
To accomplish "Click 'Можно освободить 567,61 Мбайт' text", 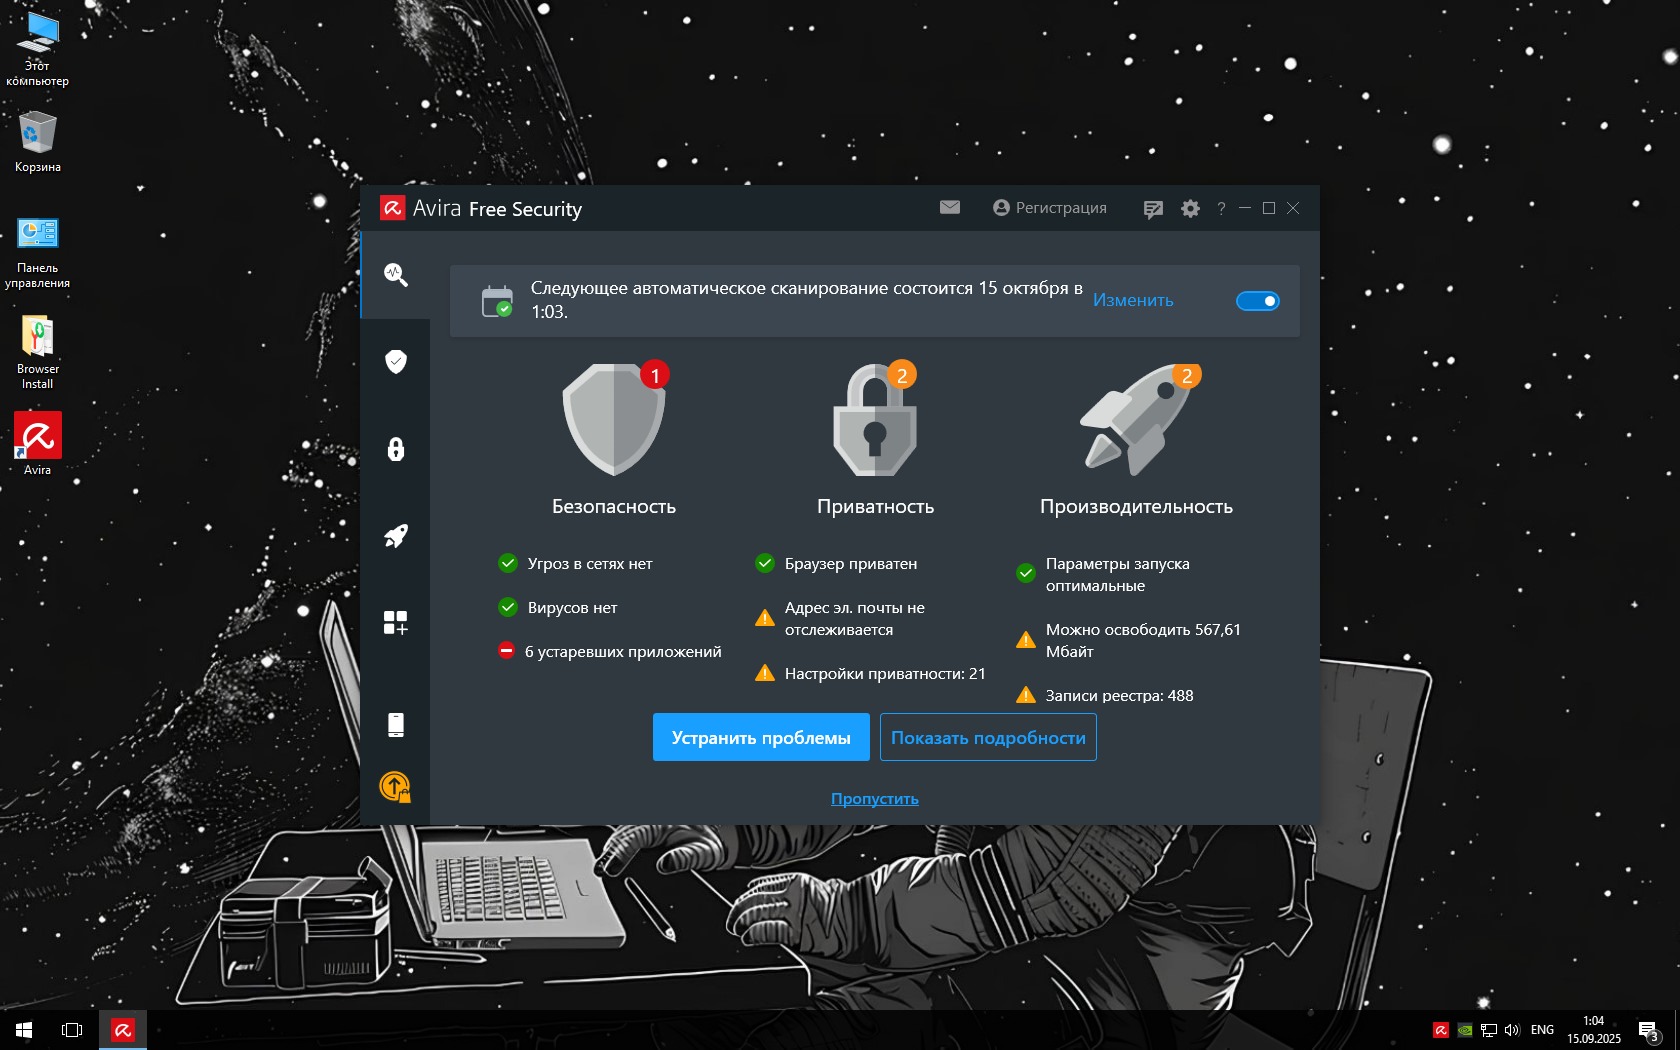I will (1143, 640).
